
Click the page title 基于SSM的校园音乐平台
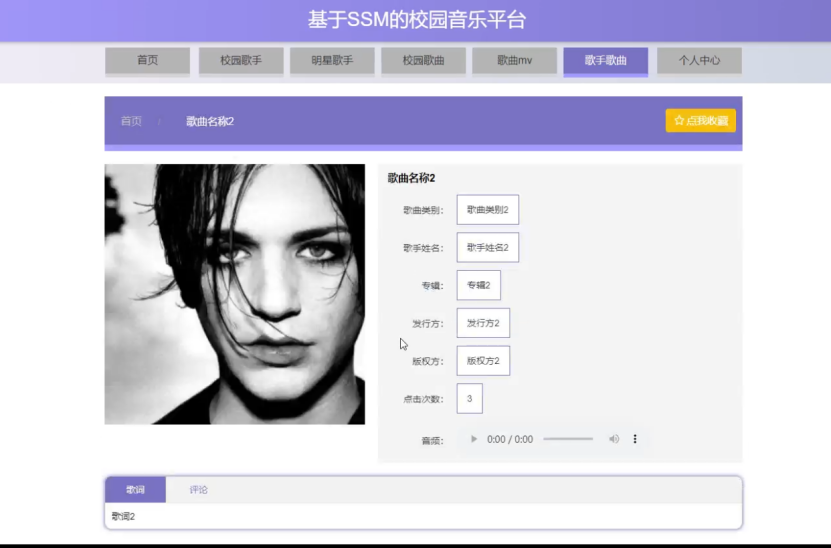tap(417, 20)
